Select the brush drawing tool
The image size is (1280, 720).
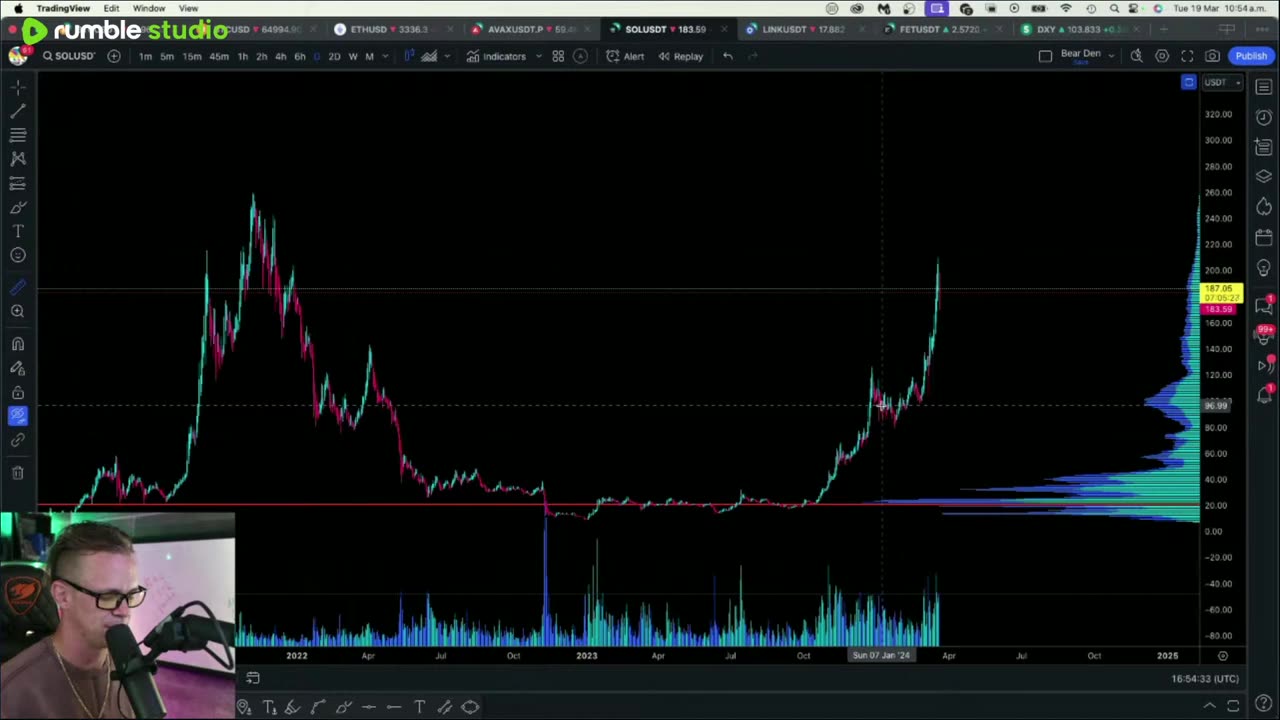[18, 207]
